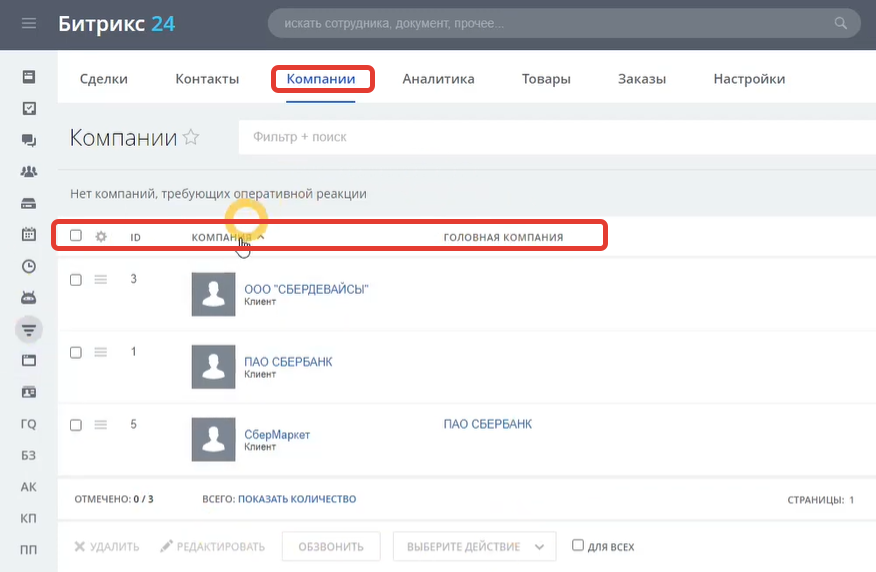Screen dimensions: 876x572
Task: Open the hamburger main menu
Action: click(28, 23)
